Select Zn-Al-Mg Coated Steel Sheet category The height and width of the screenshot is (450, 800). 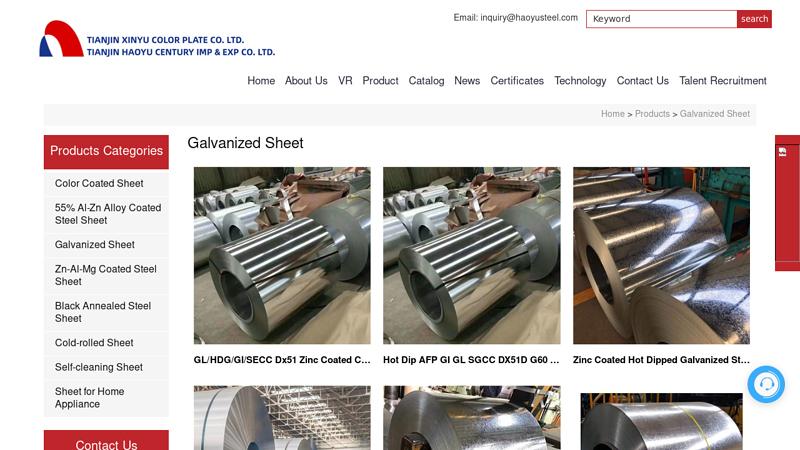106,276
